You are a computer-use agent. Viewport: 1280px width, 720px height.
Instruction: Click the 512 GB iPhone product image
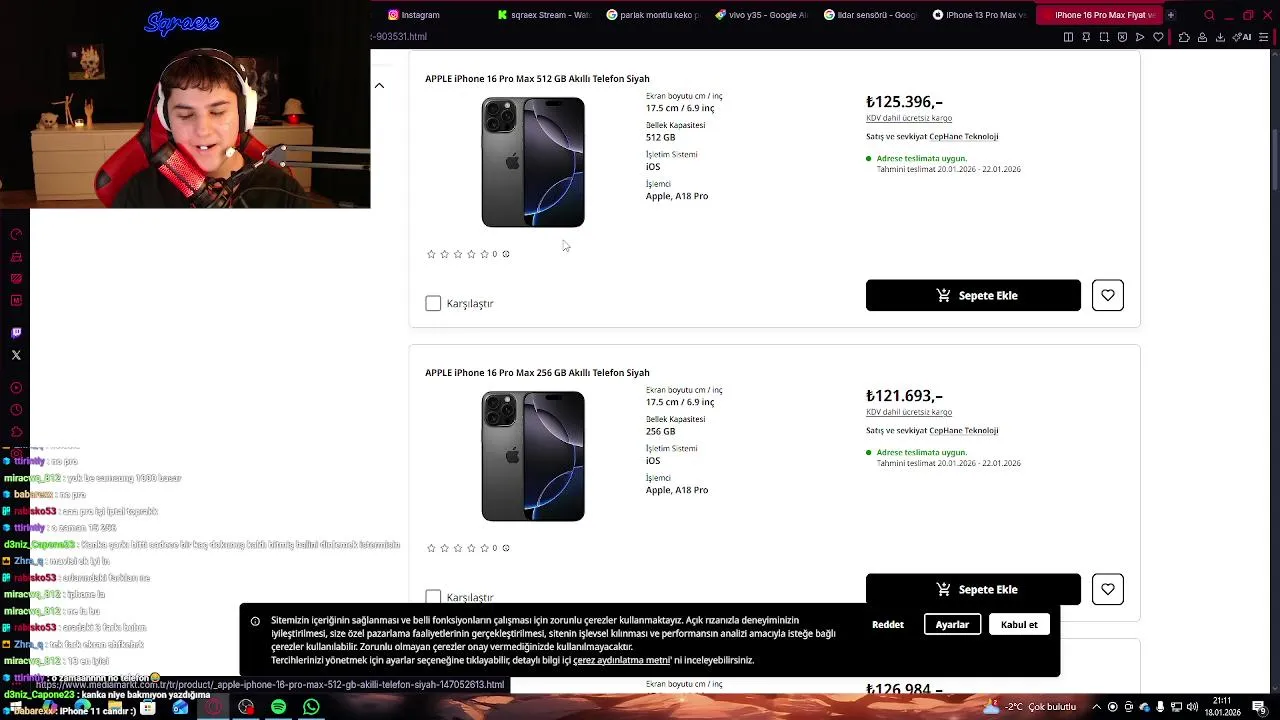pos(533,162)
